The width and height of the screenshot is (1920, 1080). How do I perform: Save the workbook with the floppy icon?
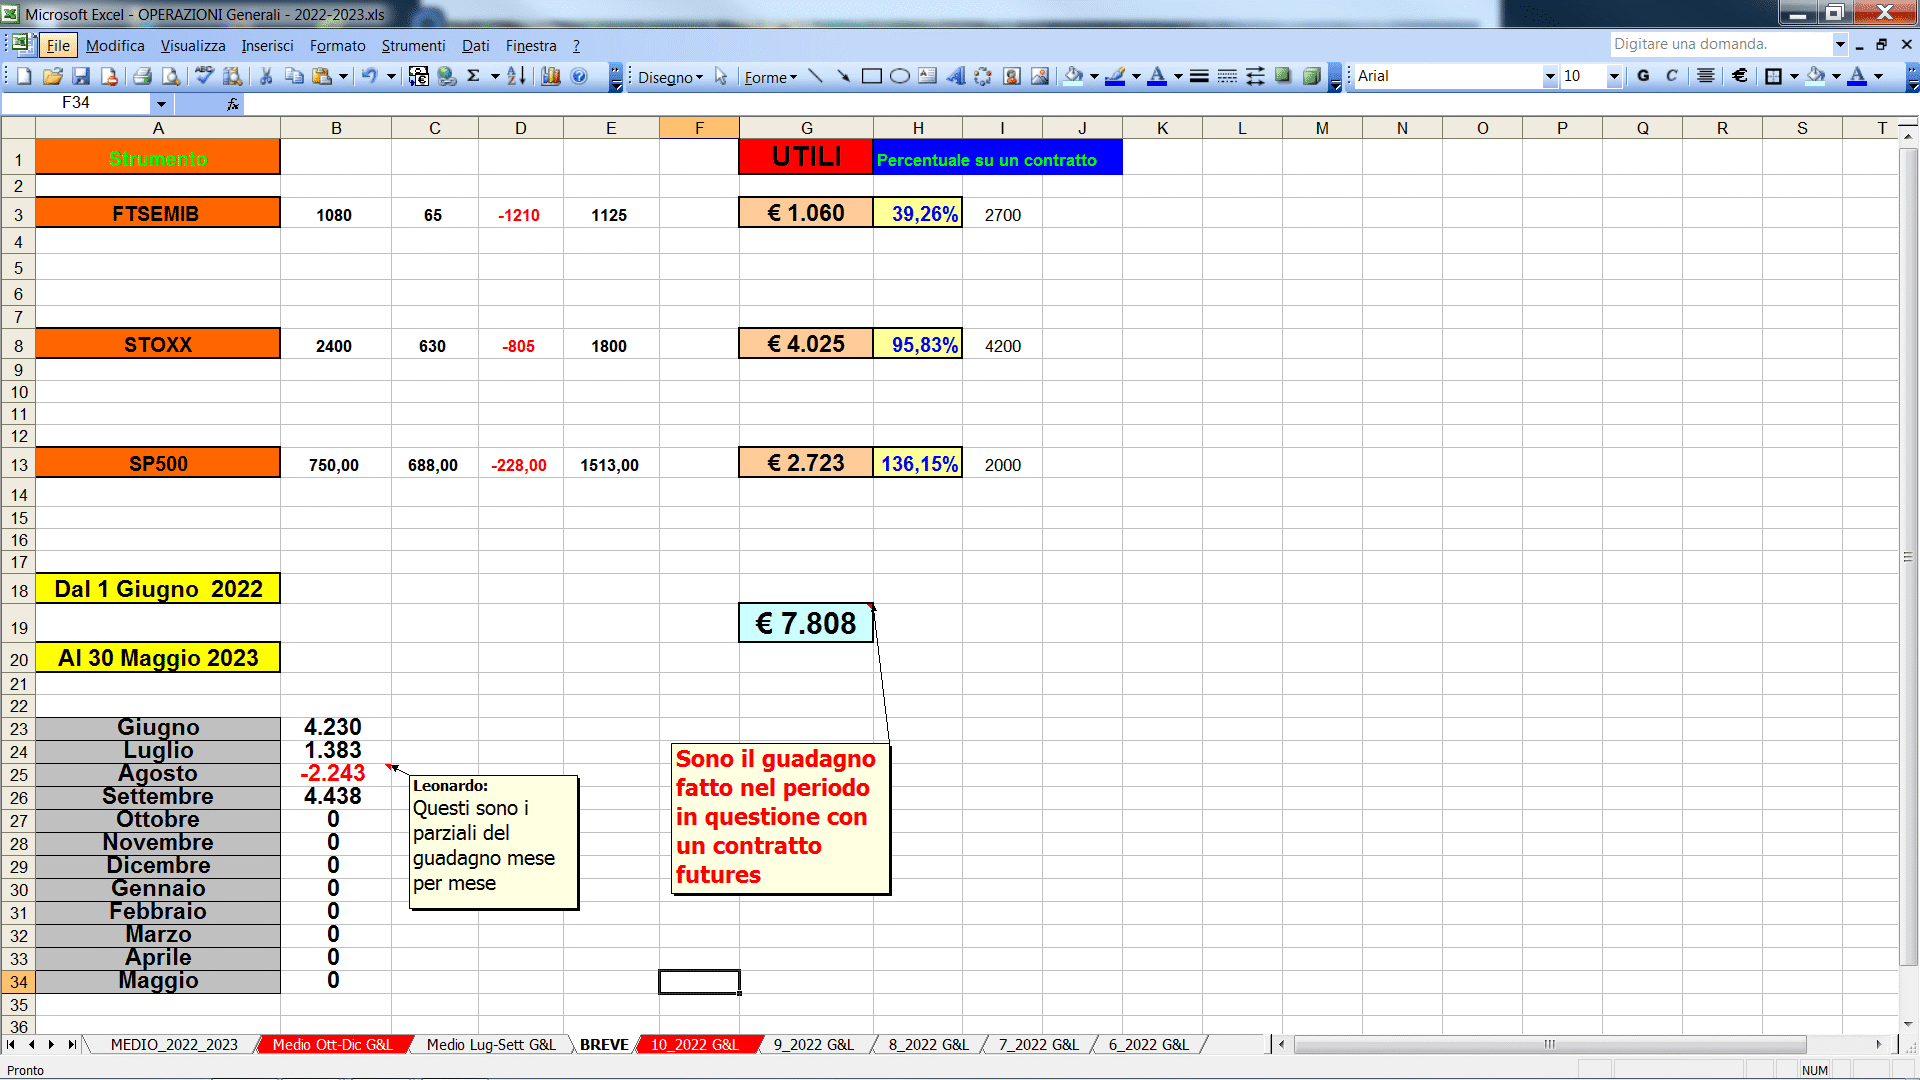pos(81,76)
